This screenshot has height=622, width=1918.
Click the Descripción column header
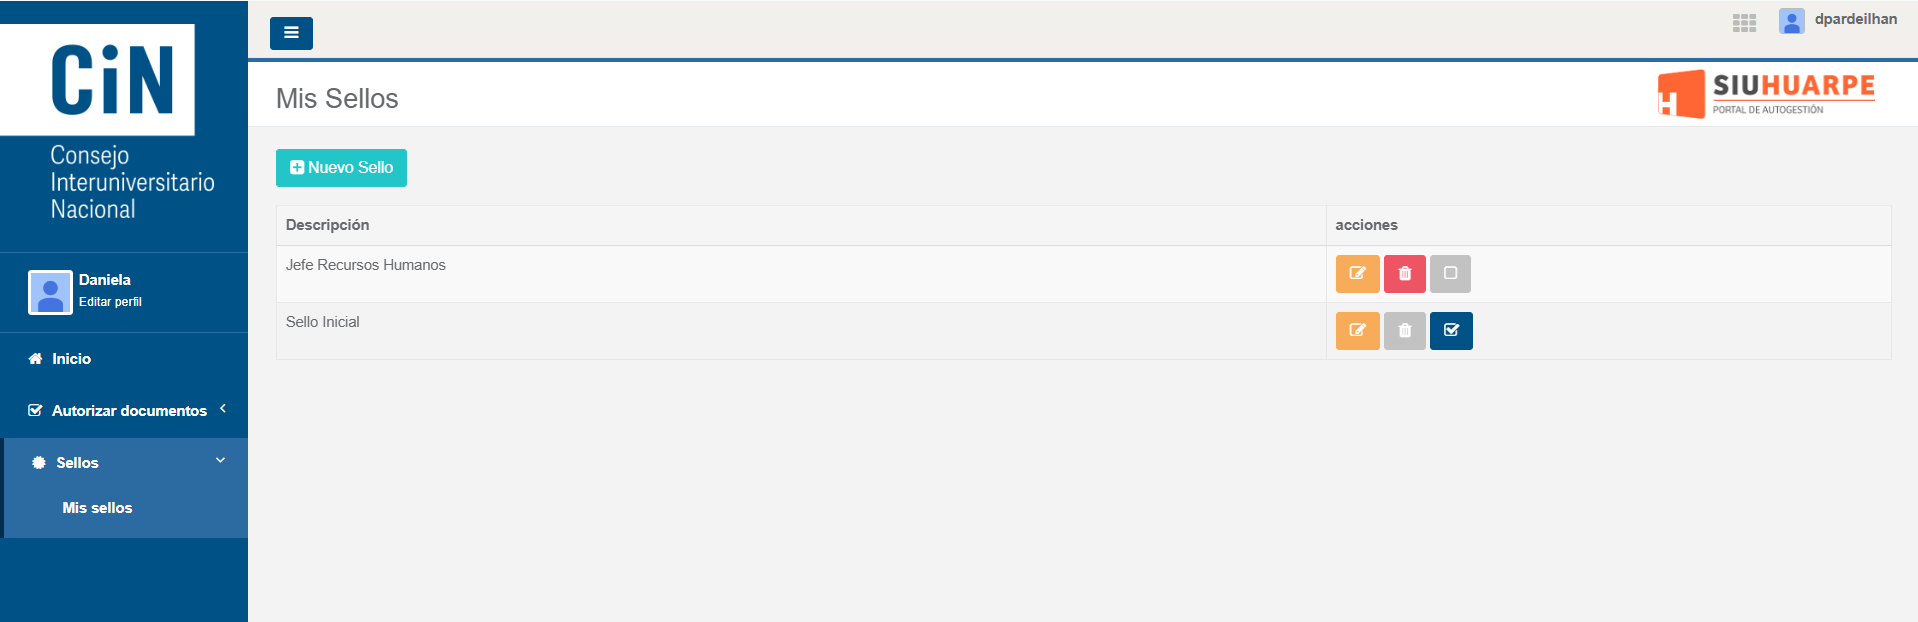(327, 225)
